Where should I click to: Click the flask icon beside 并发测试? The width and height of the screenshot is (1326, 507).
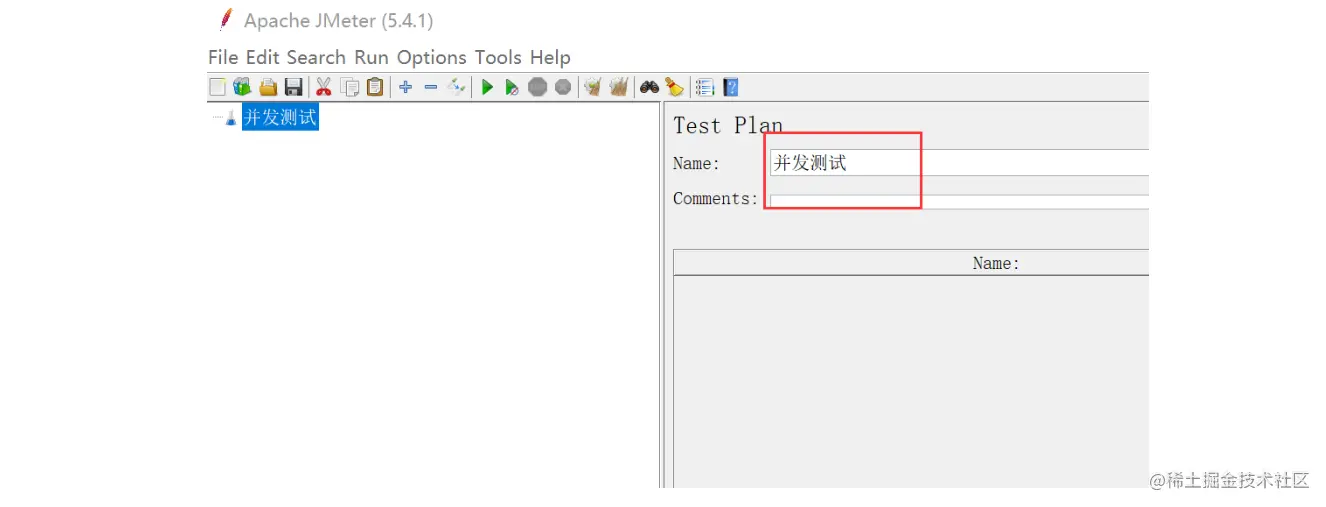point(231,117)
